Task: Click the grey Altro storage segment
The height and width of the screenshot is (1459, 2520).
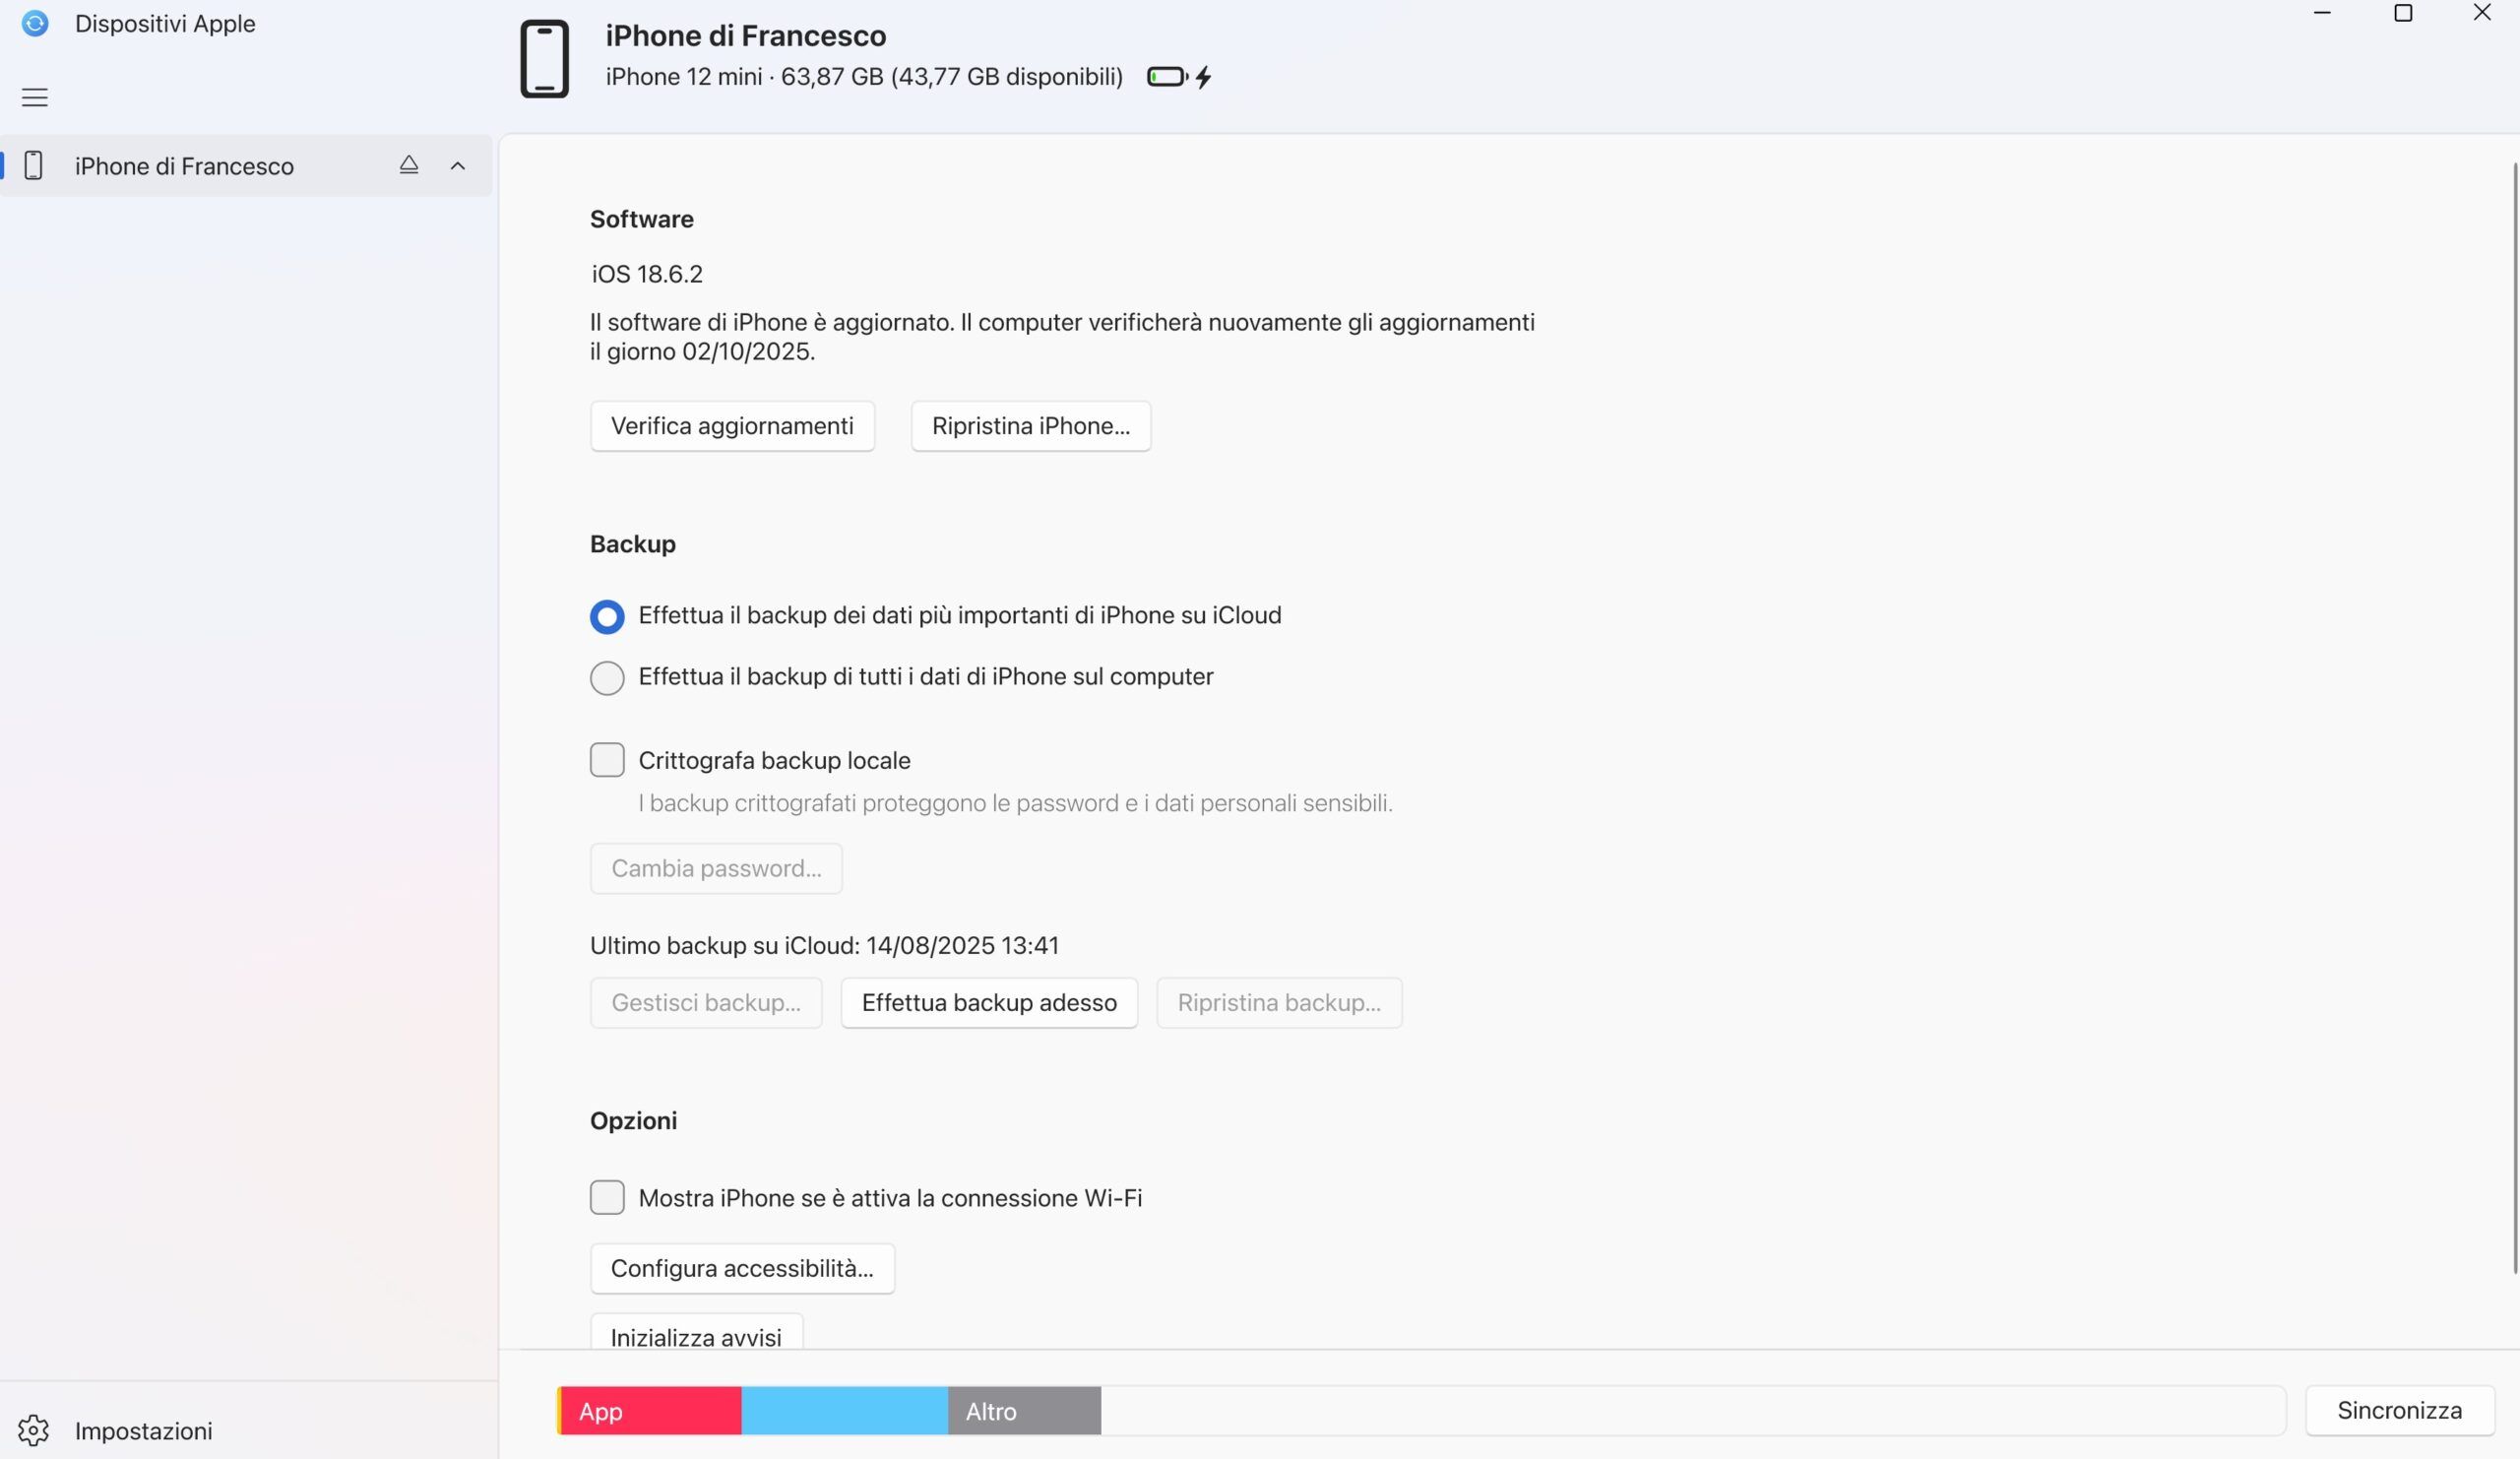Action: click(x=1024, y=1411)
